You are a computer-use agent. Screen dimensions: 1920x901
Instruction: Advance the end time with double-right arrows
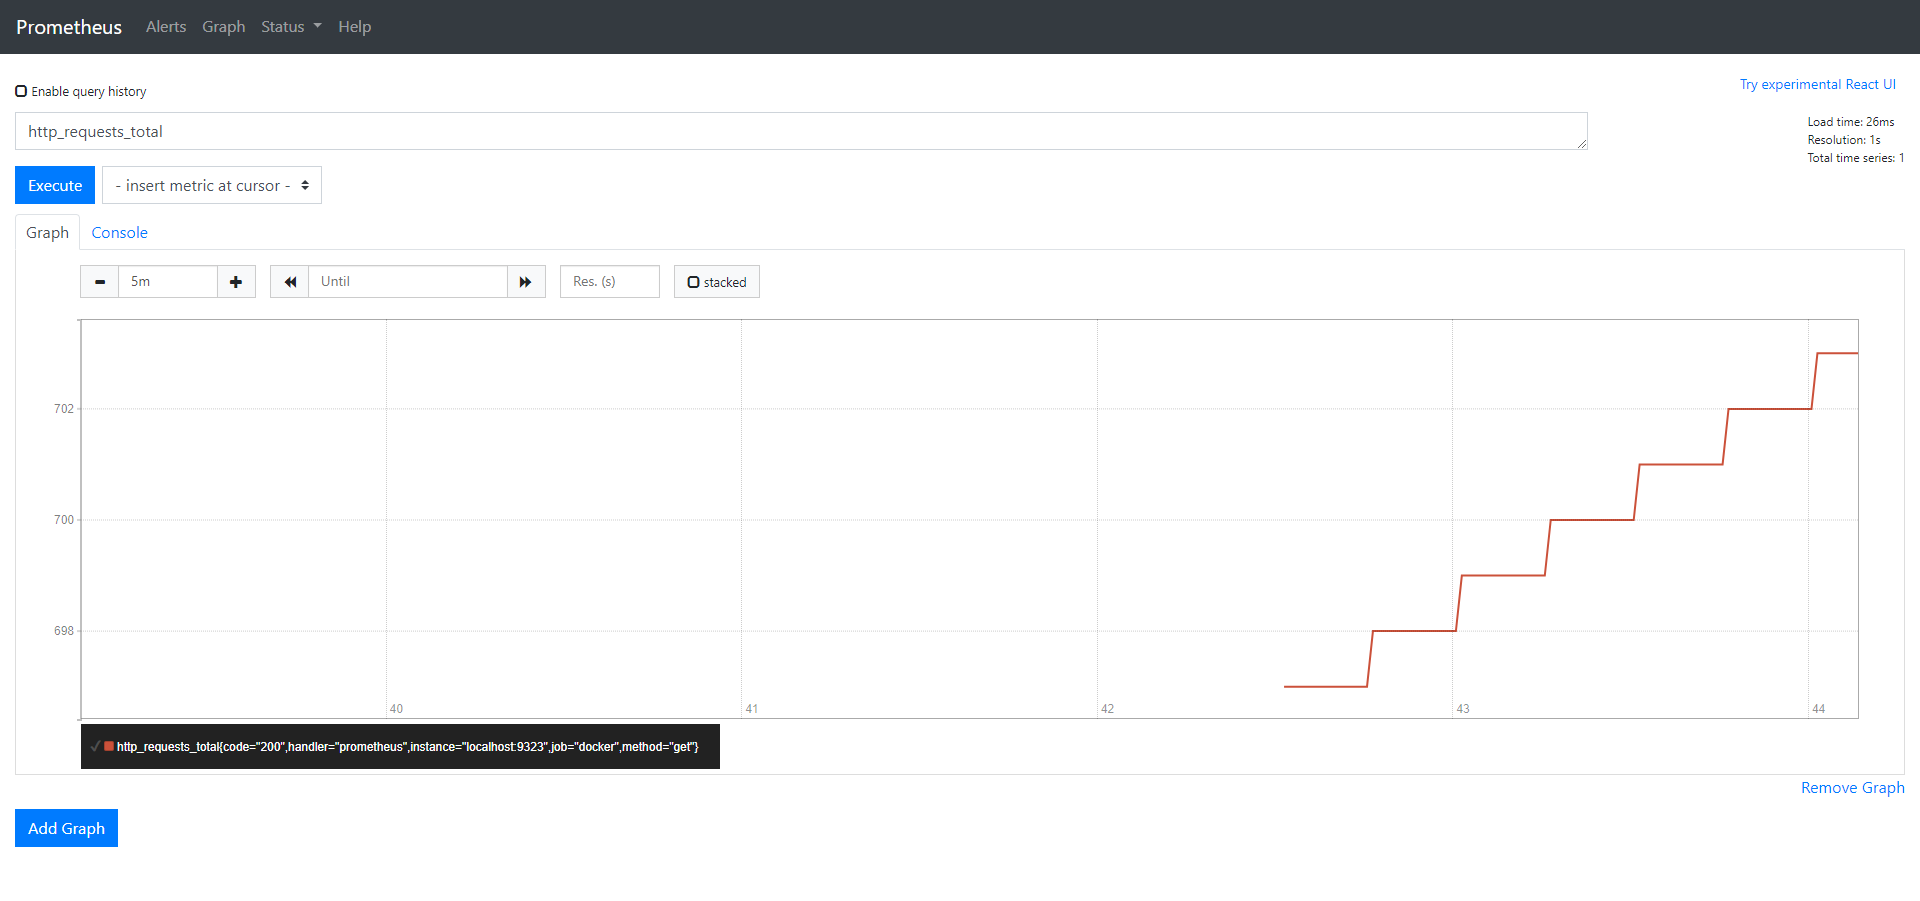click(526, 282)
